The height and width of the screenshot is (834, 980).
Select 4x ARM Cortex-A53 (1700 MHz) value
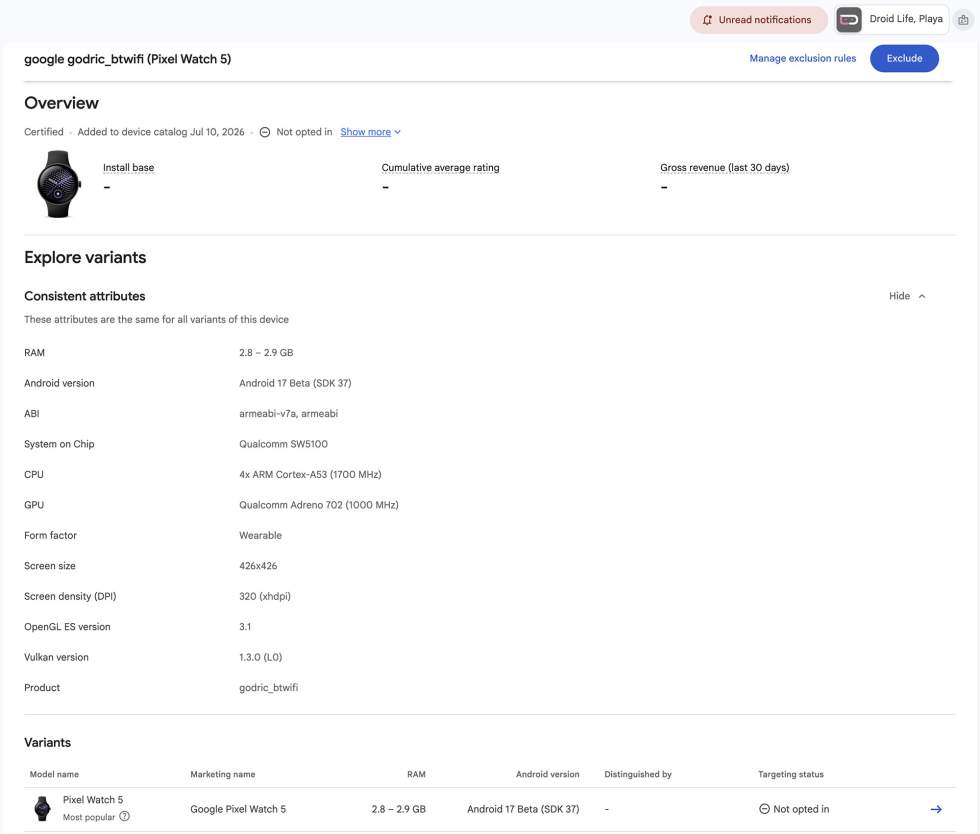310,475
